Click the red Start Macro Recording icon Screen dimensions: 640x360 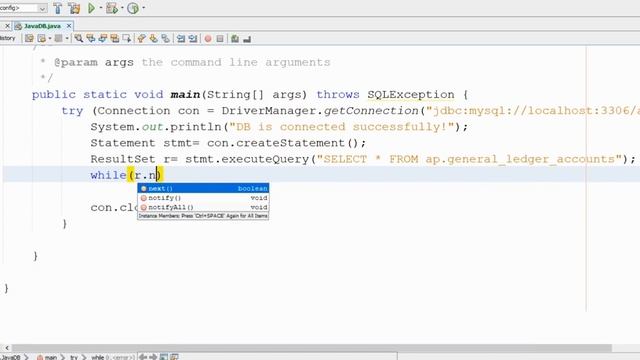(208, 39)
